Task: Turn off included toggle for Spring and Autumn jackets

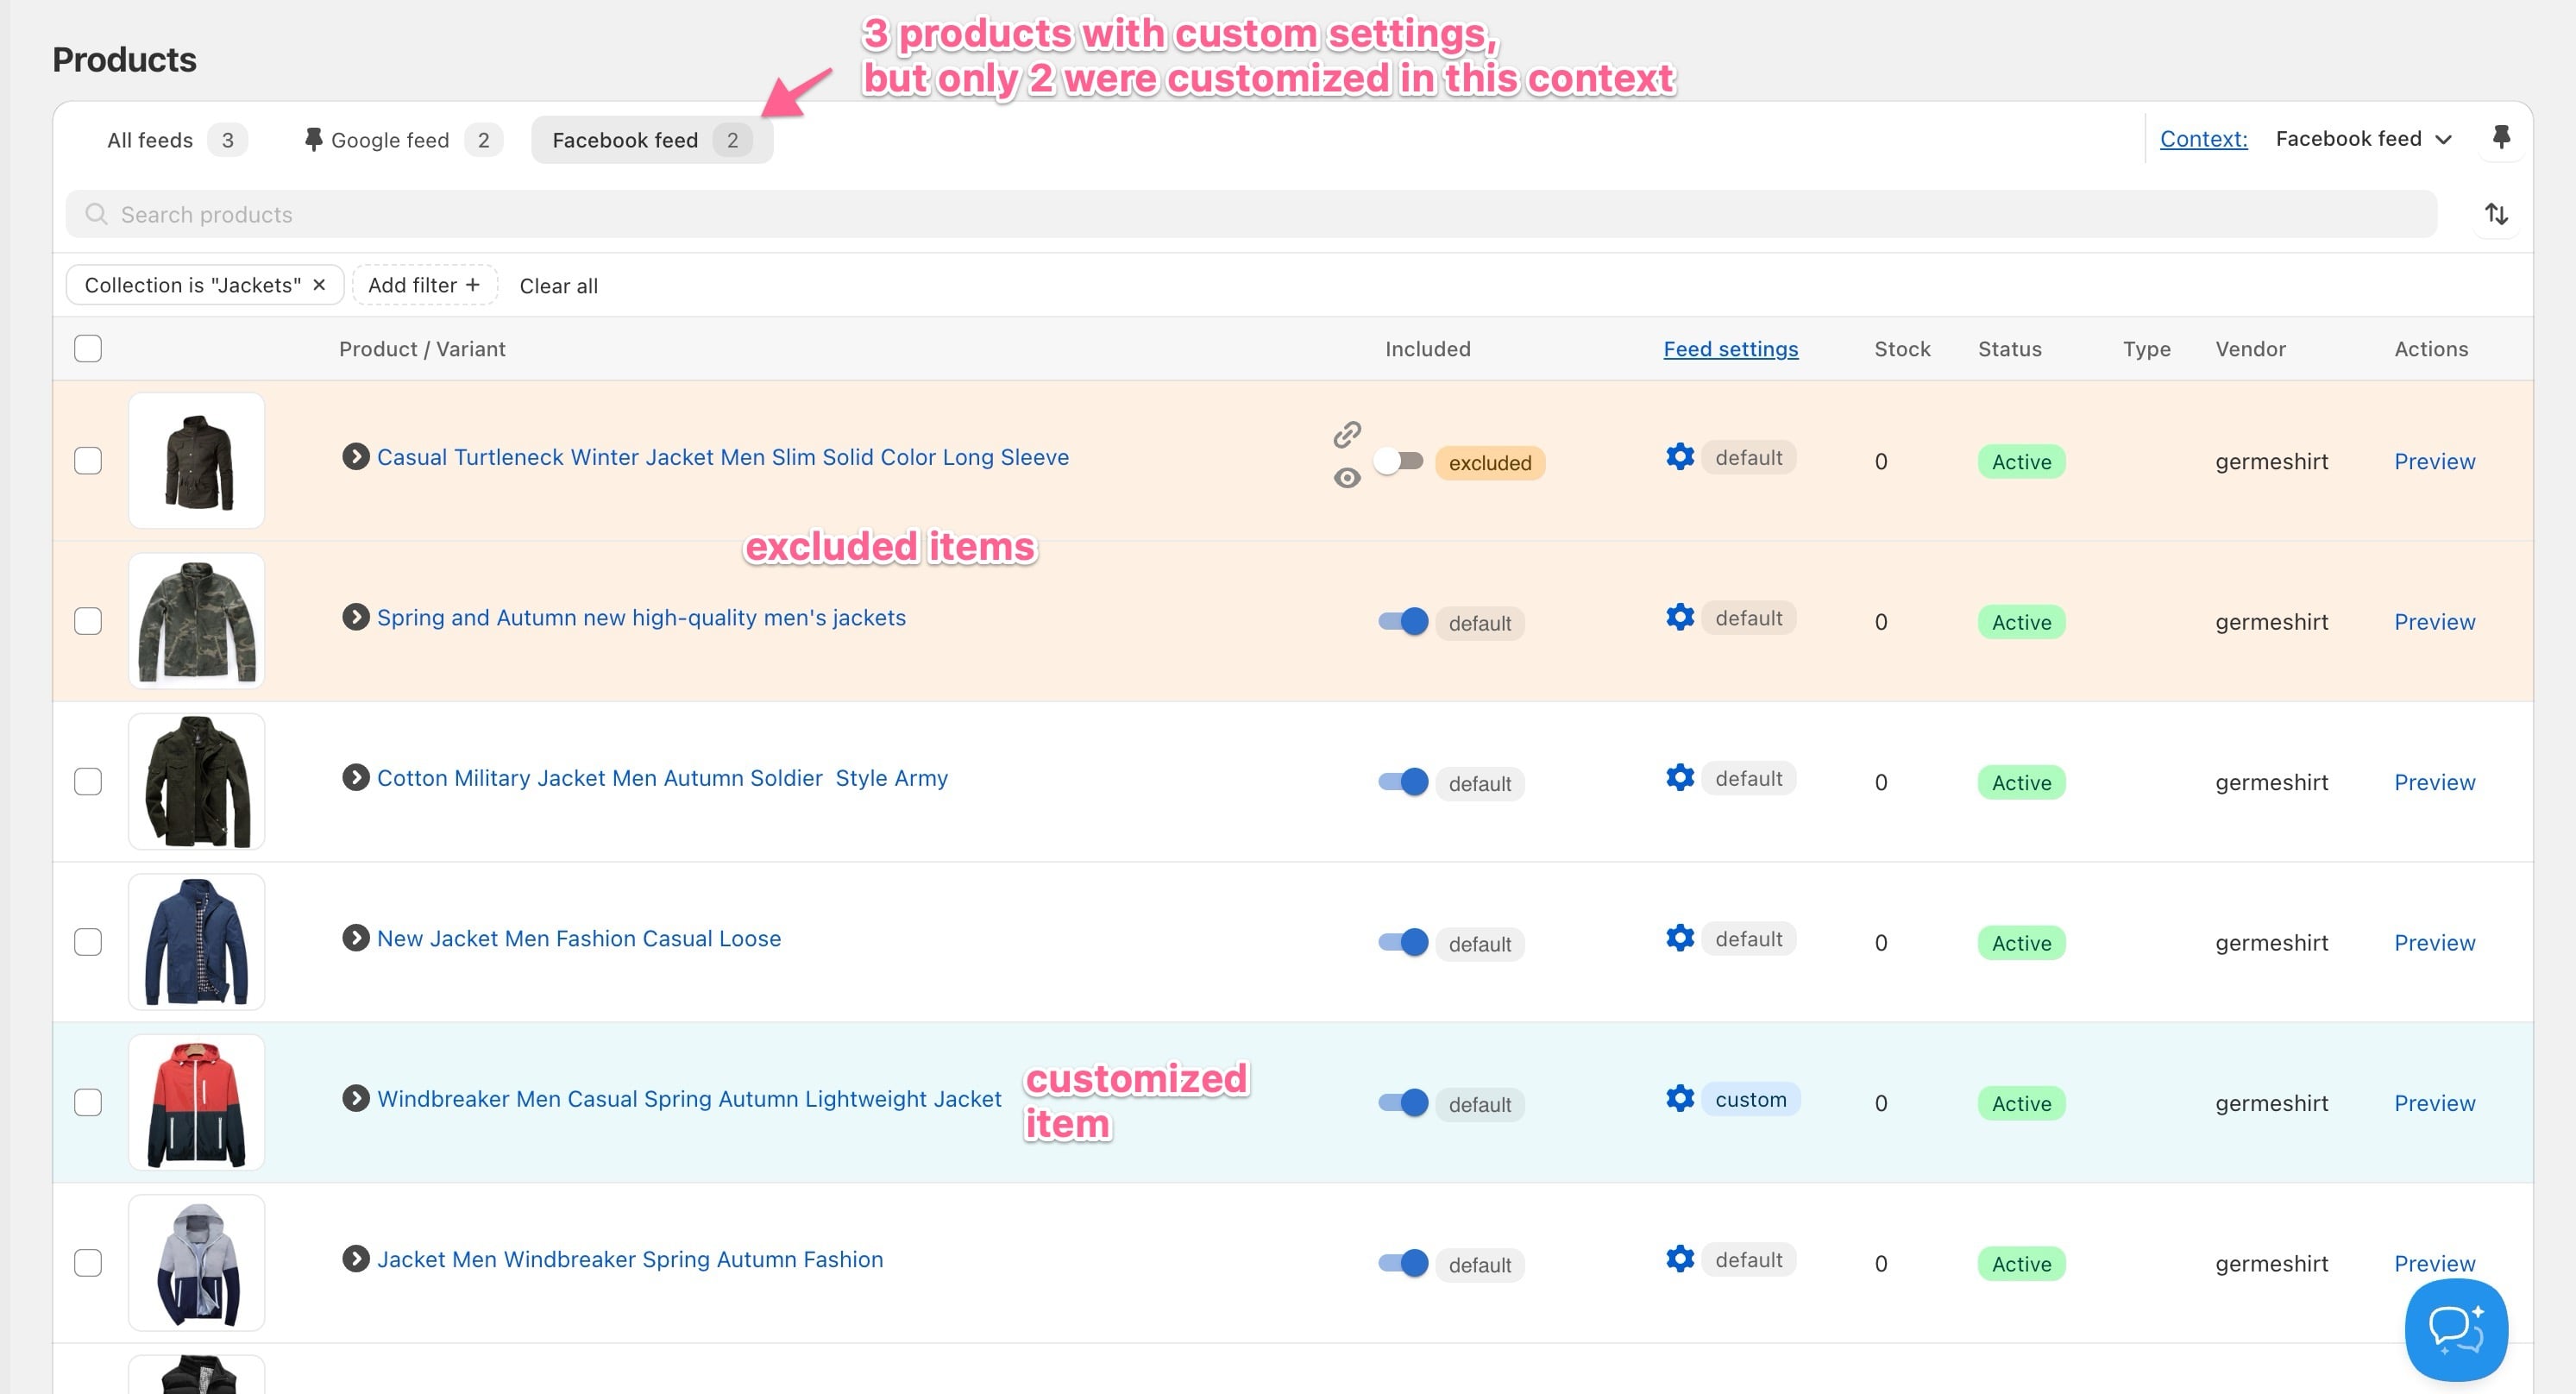Action: (1403, 621)
